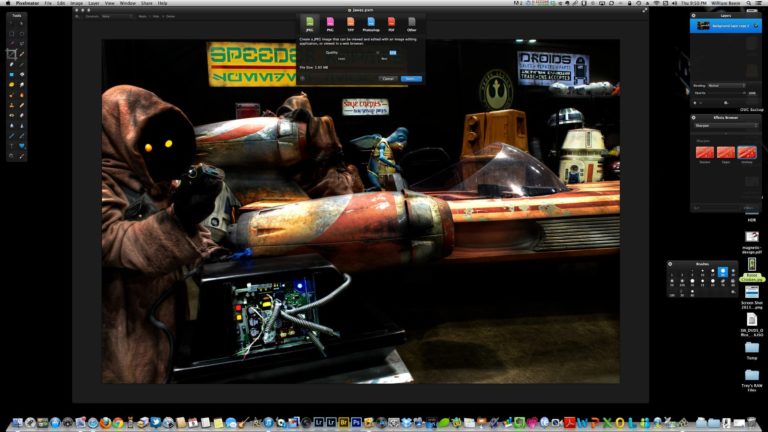Pick the highlighted brush preset
The image size is (768, 432).
[x=722, y=271]
